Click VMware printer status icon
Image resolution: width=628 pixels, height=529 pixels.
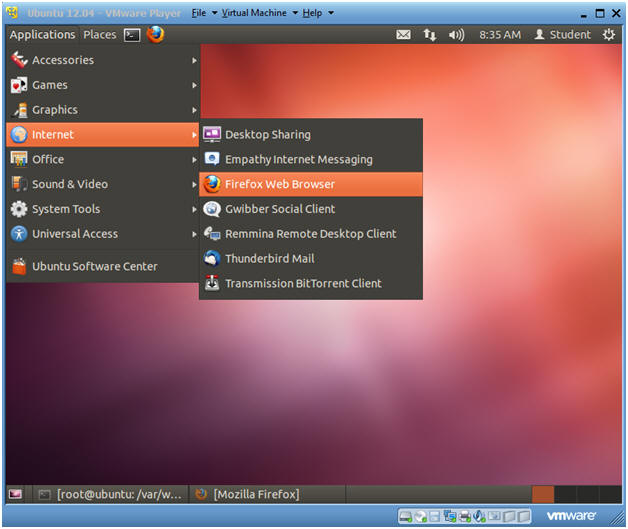(x=465, y=517)
